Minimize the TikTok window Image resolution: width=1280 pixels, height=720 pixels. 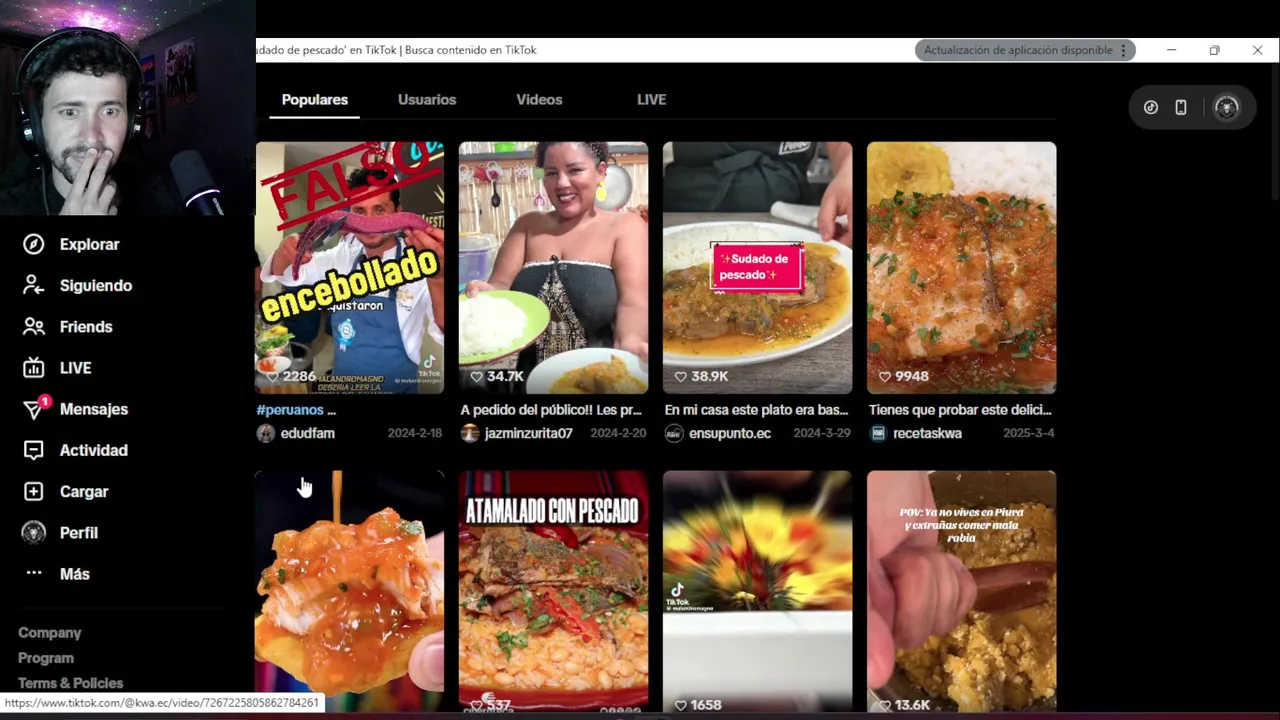(1171, 50)
